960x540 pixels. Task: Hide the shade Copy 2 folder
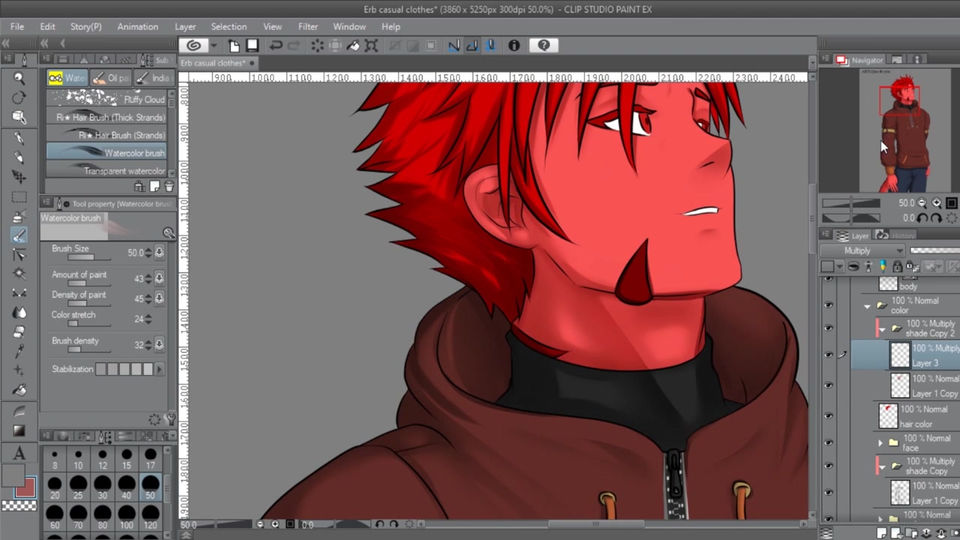(x=829, y=328)
